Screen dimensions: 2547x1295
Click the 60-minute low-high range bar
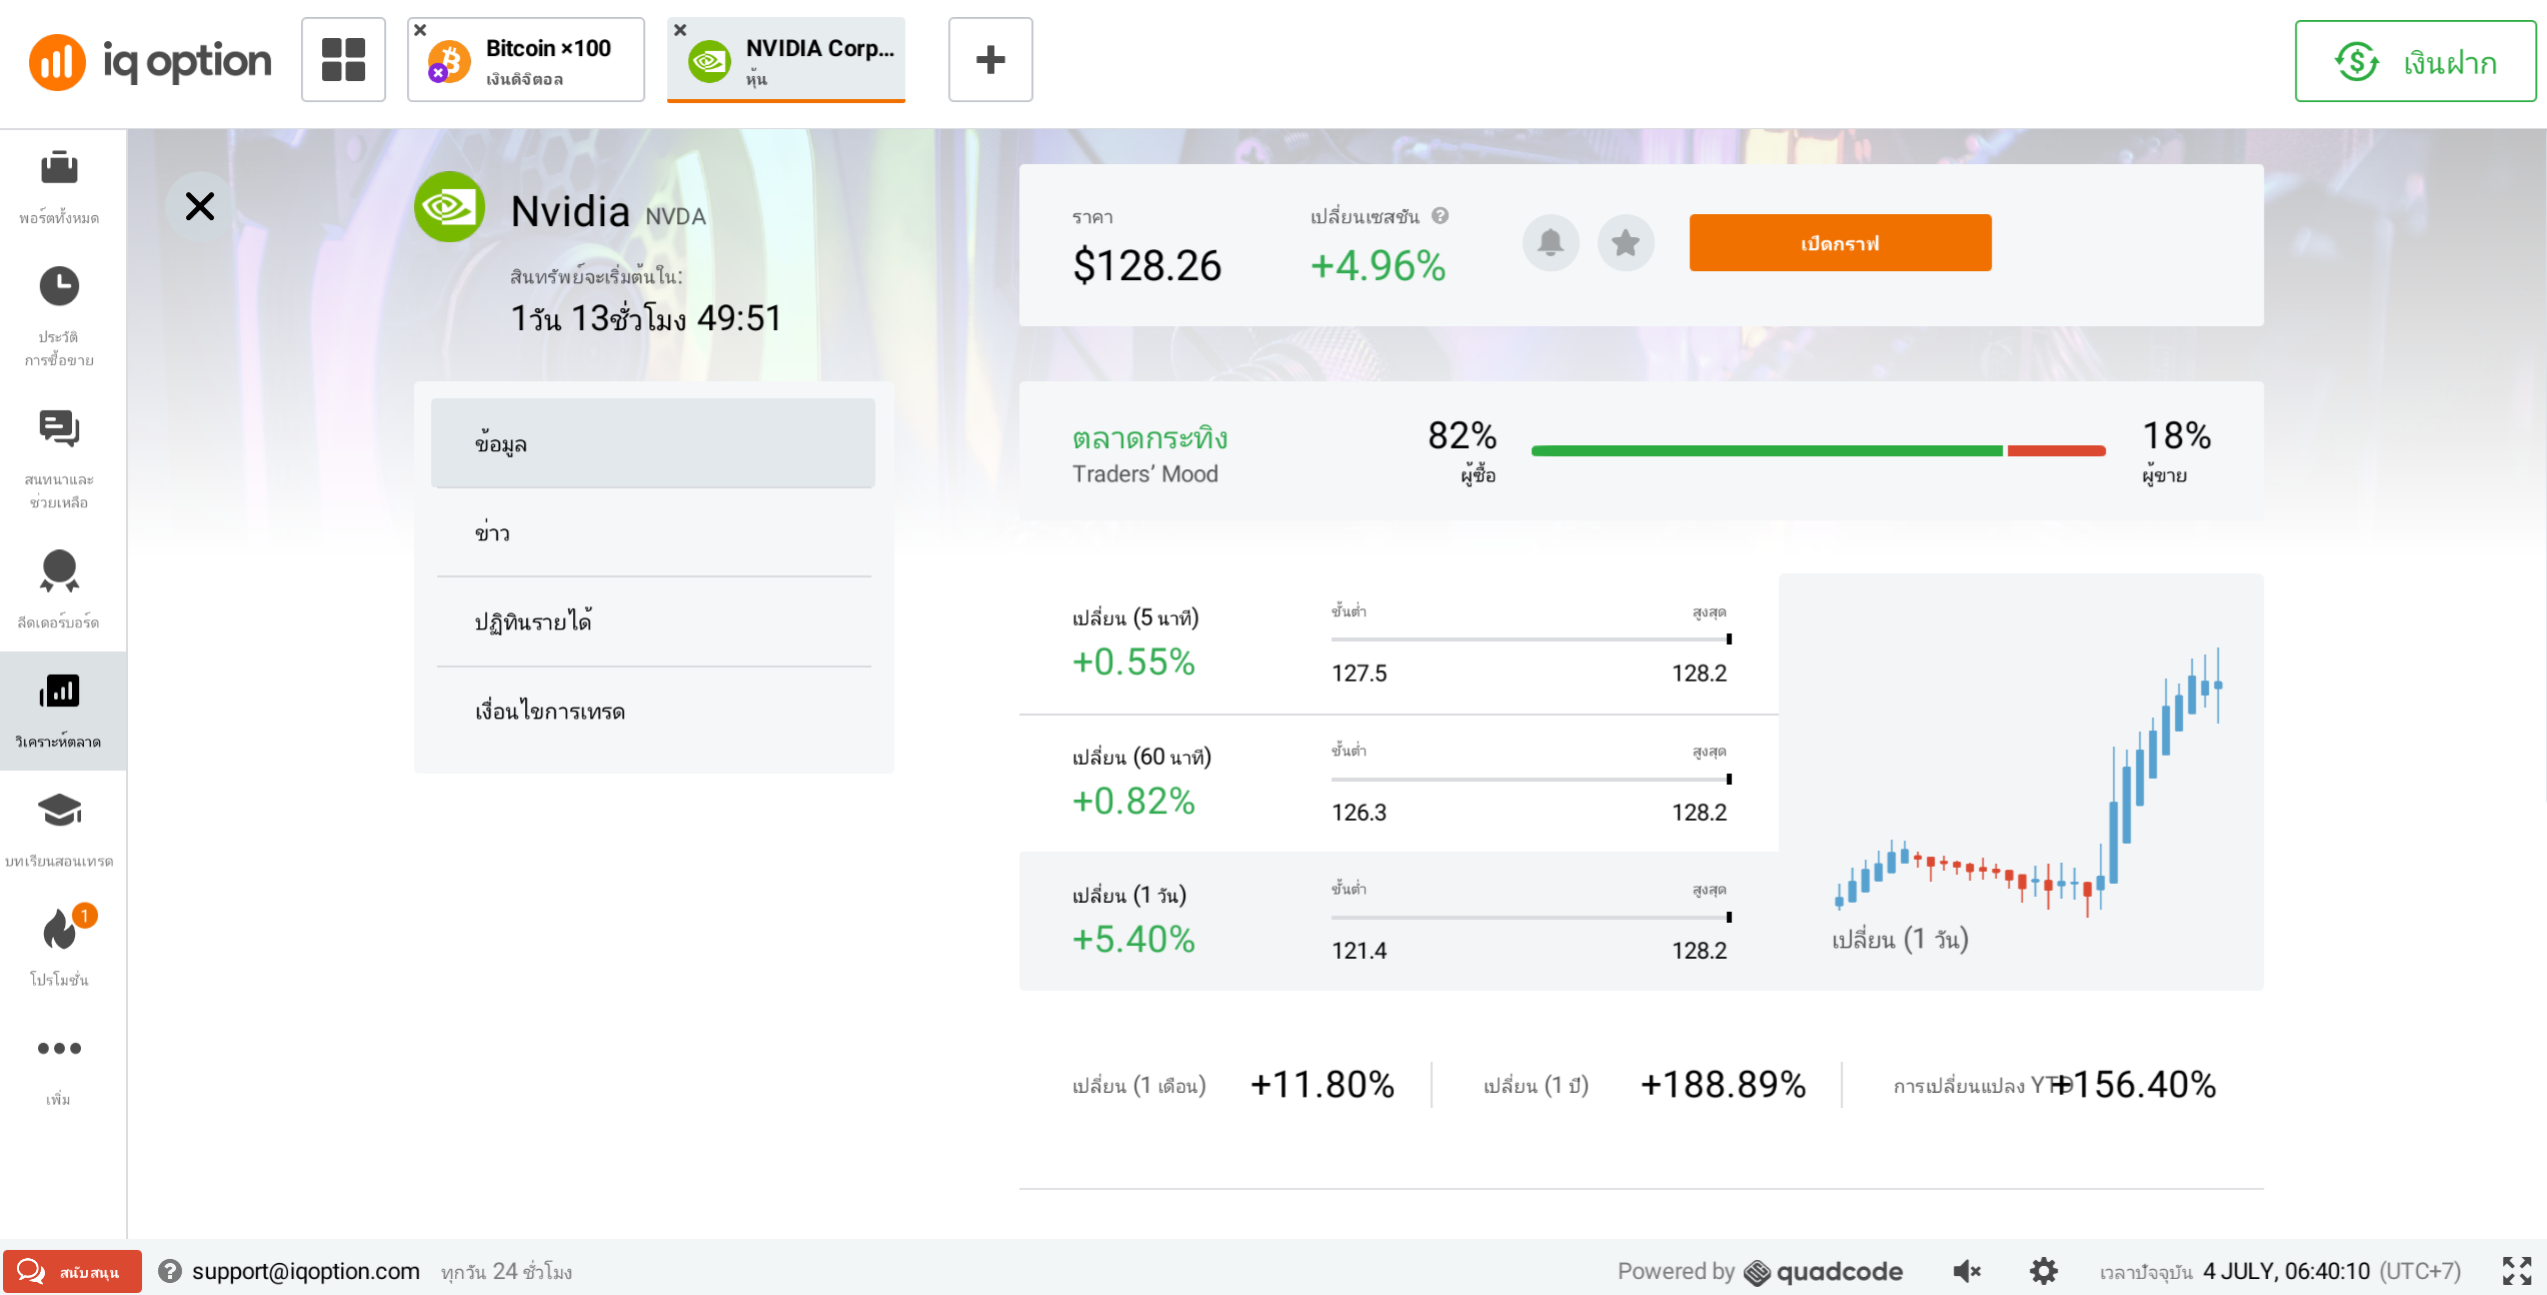click(1531, 779)
